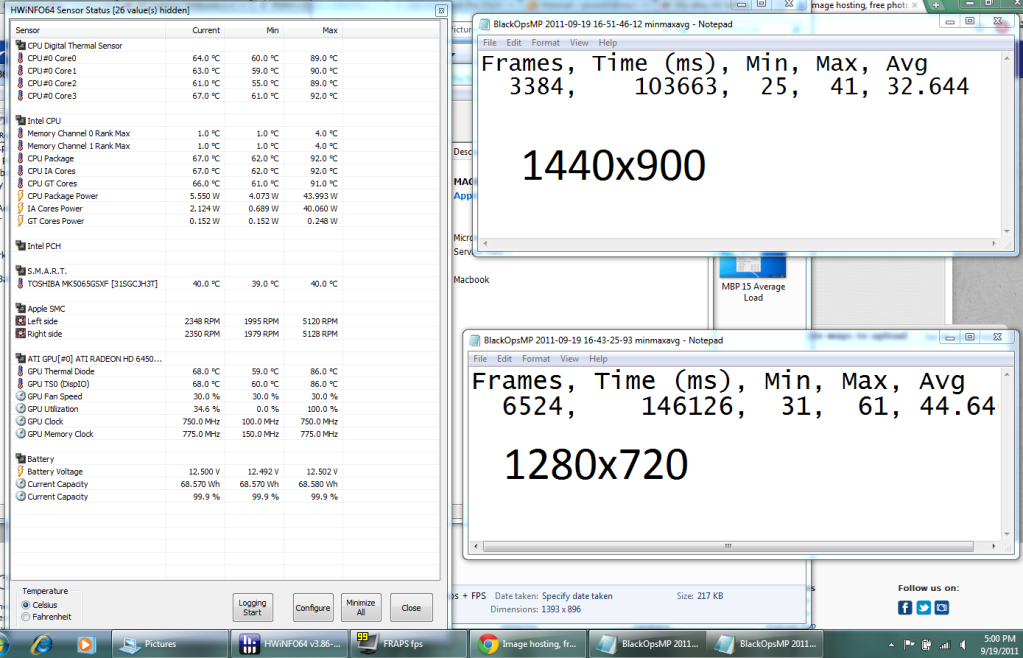Click the GPU Utilization gauge icon
Viewport: 1023px width, 658px height.
tap(20, 409)
